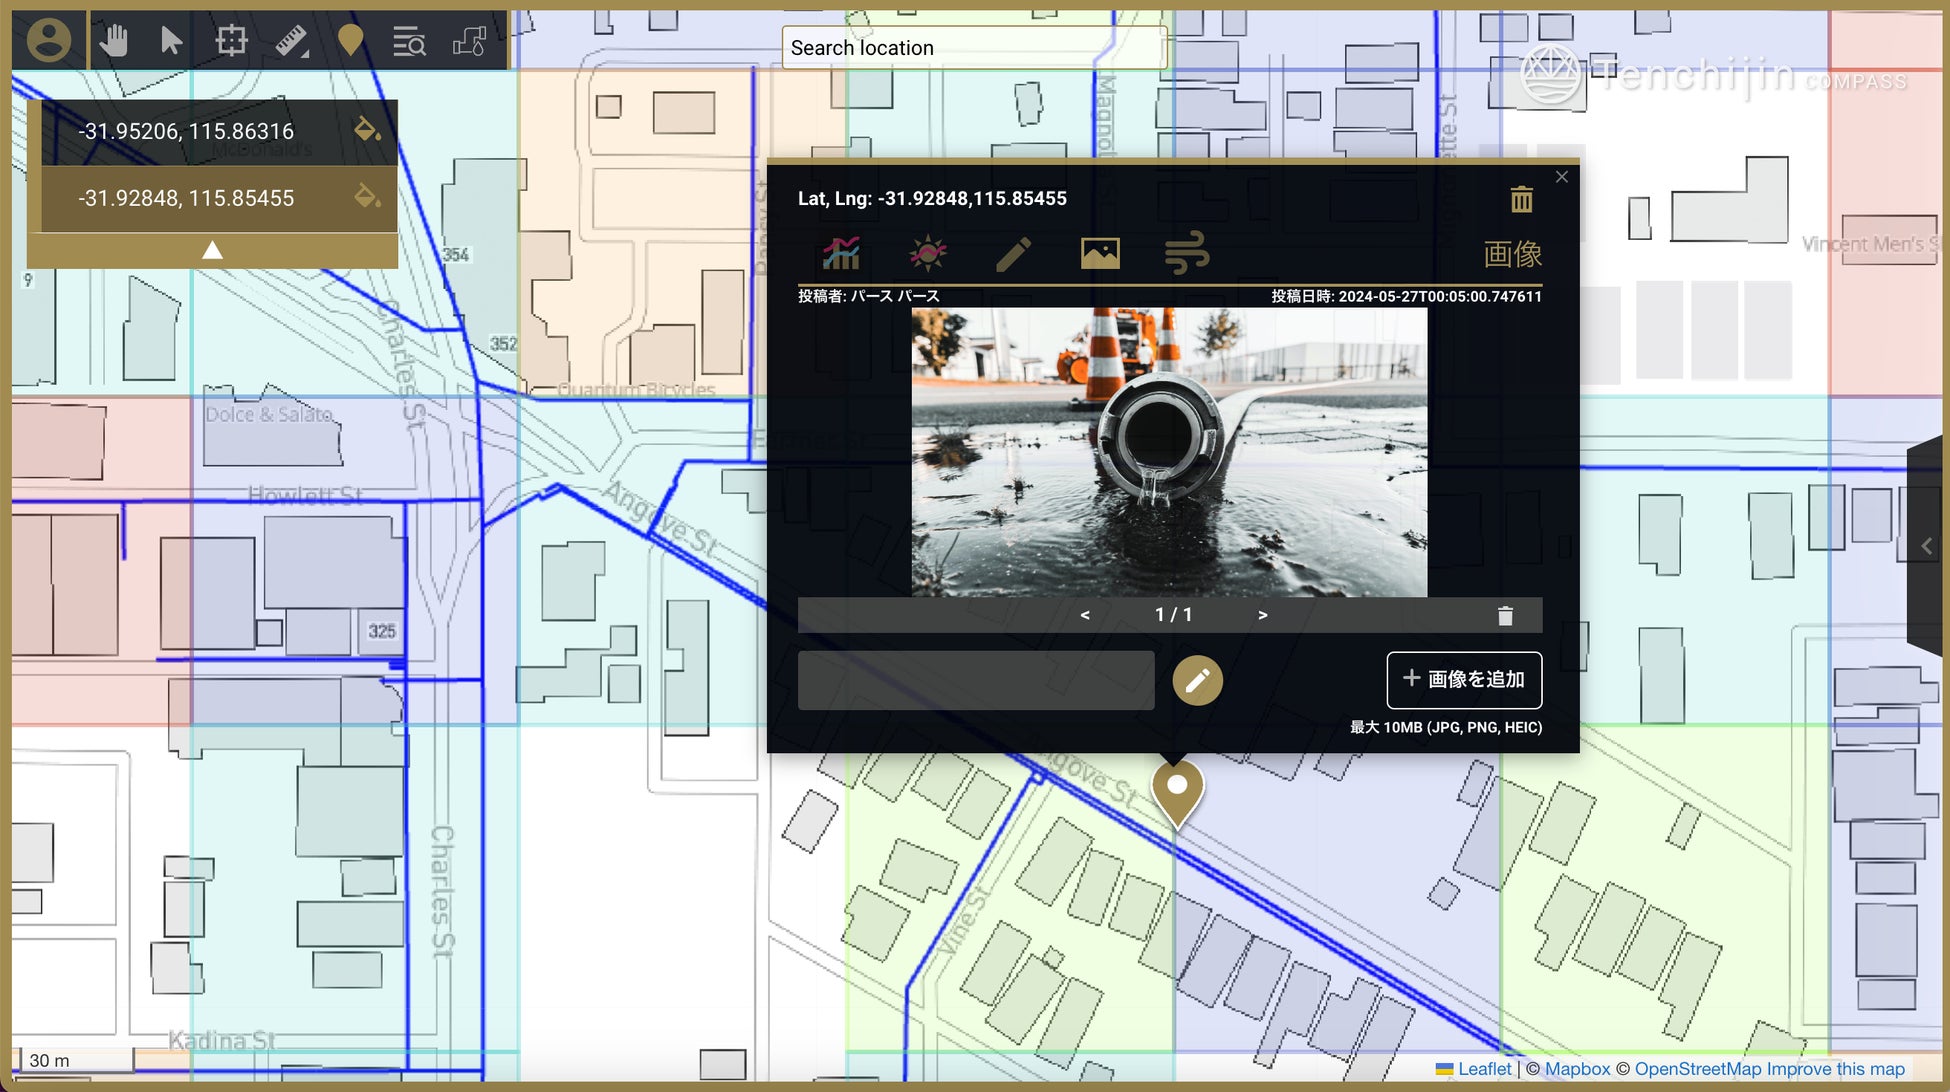This screenshot has width=1950, height=1092.
Task: Open the user account profile icon
Action: click(48, 41)
